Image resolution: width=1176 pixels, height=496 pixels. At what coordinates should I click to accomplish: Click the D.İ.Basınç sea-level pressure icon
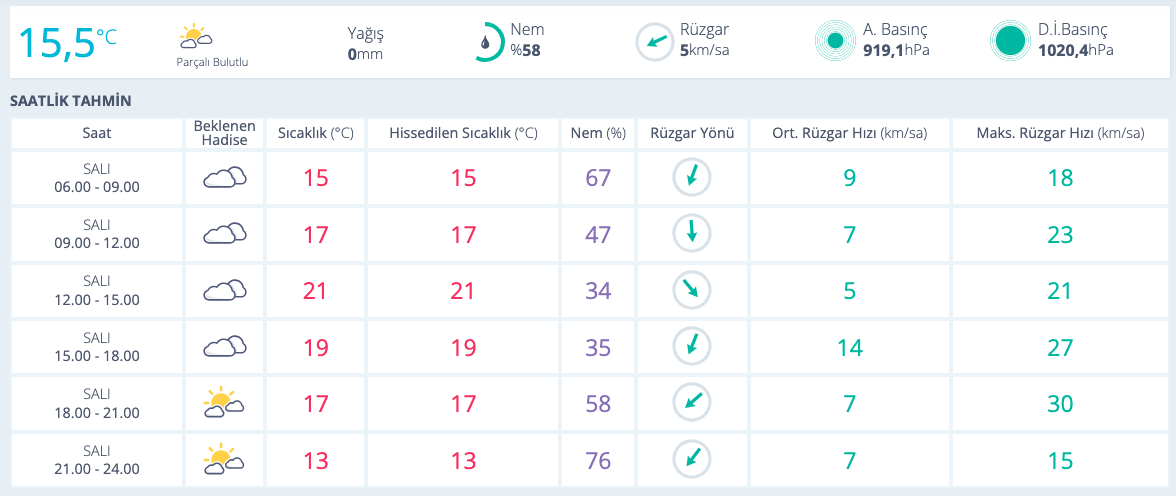click(x=1009, y=41)
